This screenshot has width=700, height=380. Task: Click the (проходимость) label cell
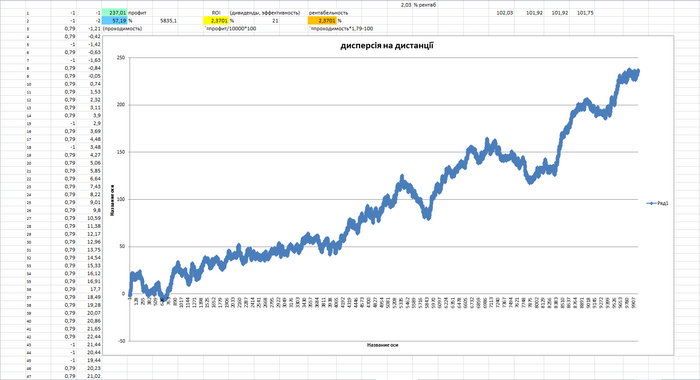(x=122, y=29)
